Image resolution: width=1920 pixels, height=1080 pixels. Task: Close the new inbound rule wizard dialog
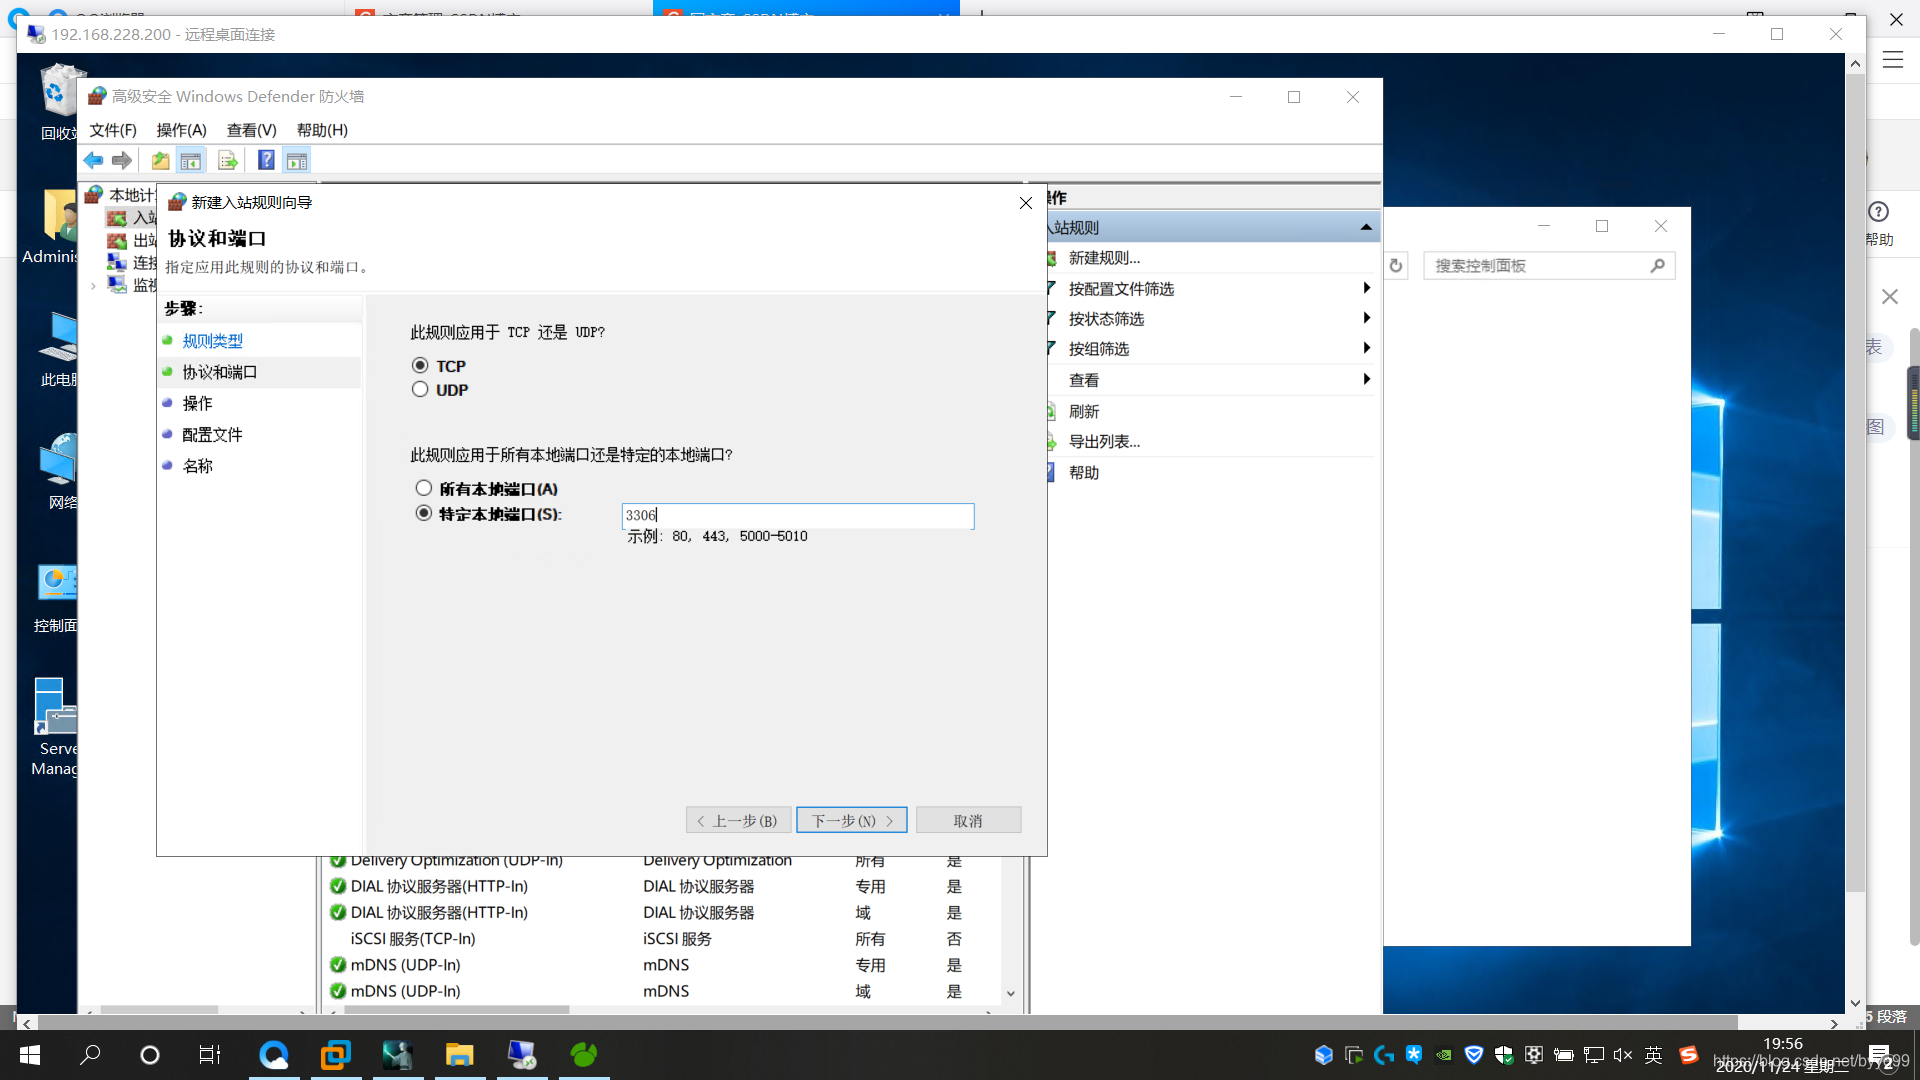click(x=1025, y=203)
